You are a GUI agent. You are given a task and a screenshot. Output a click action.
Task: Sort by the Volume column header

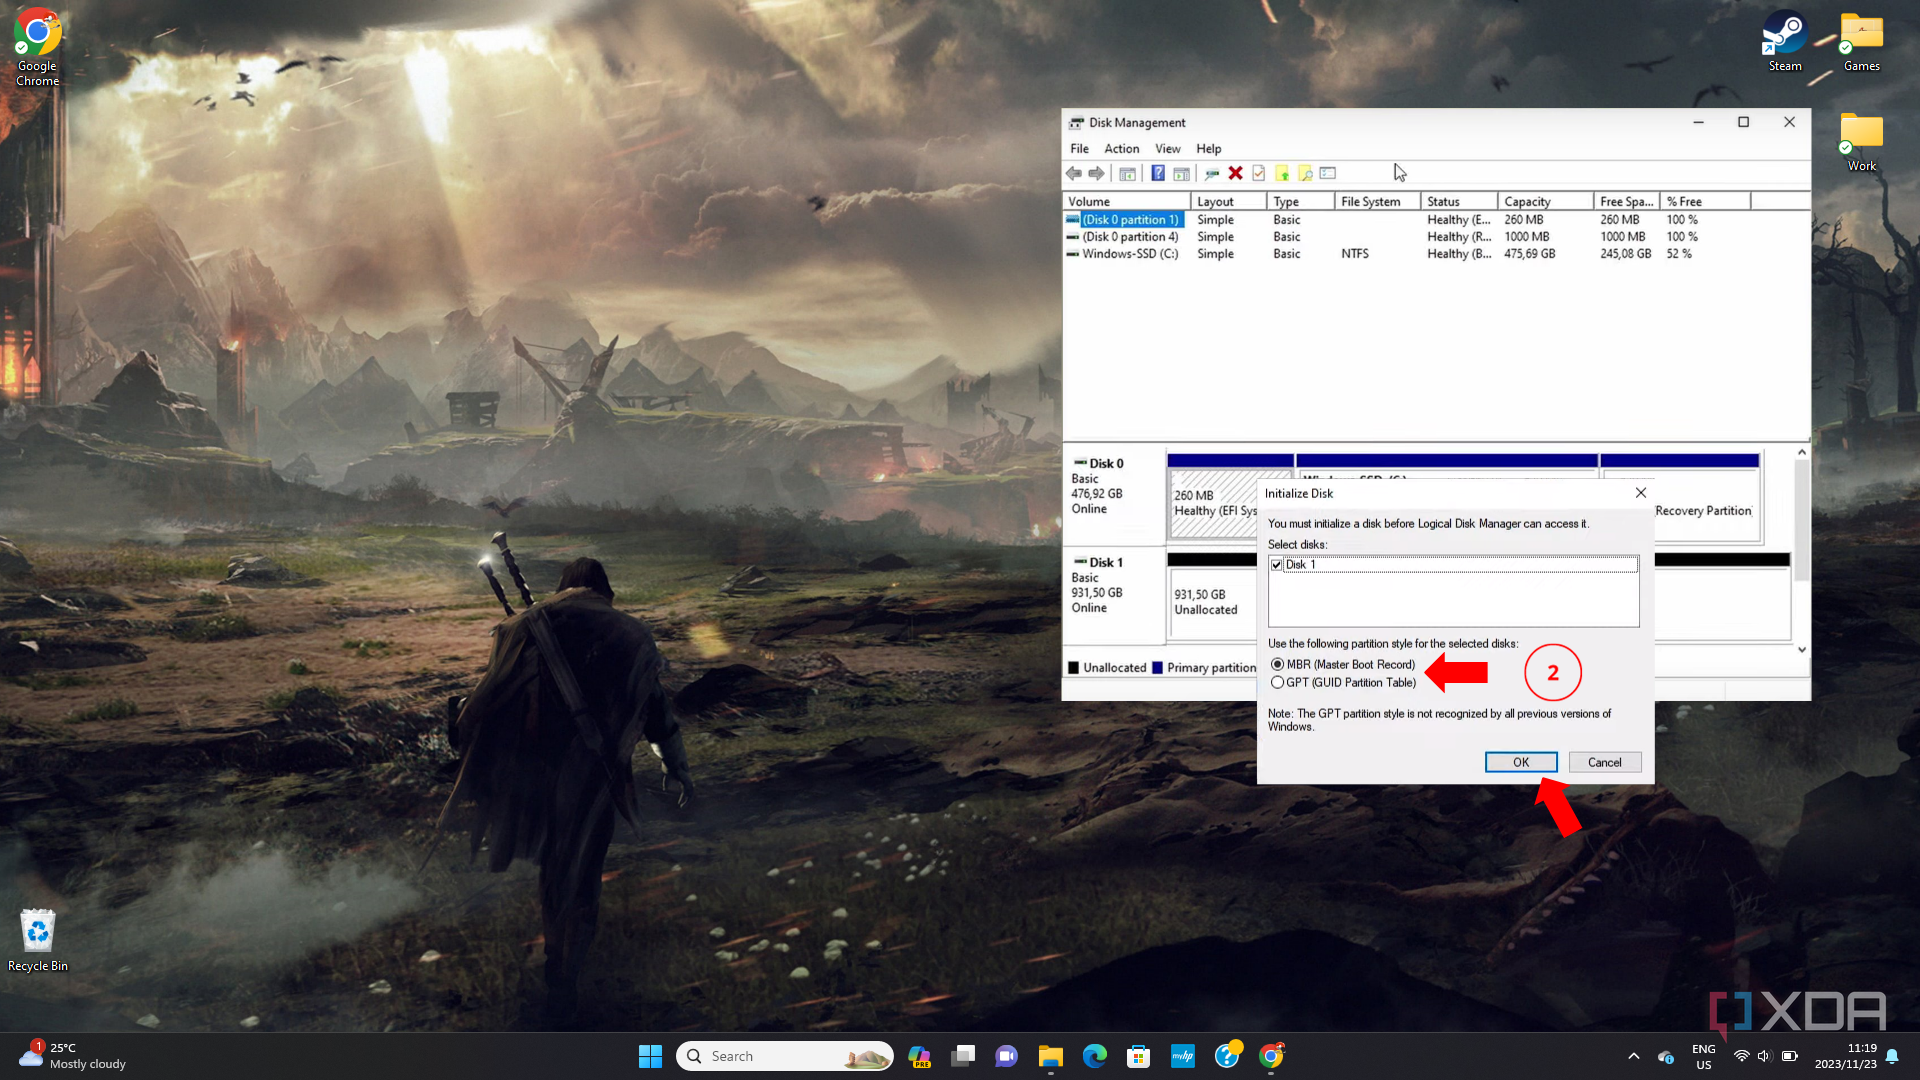[x=1127, y=202]
